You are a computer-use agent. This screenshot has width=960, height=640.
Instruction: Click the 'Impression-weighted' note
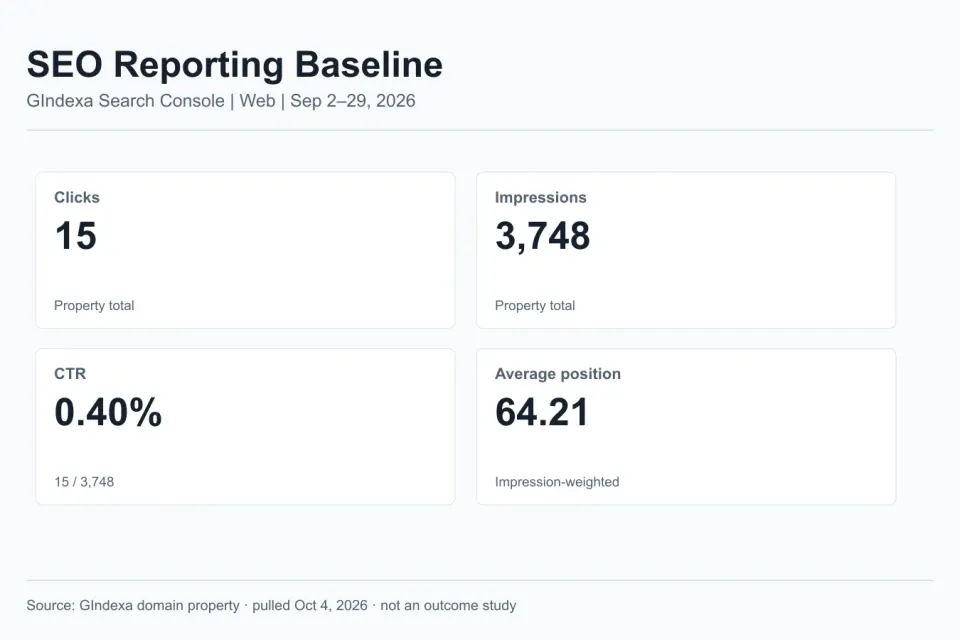(x=557, y=482)
